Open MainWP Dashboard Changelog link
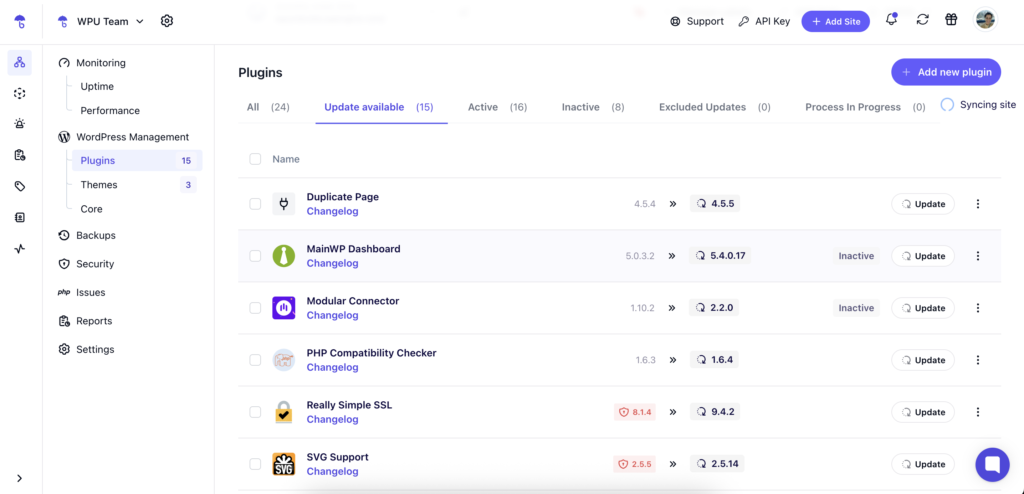 tap(332, 263)
